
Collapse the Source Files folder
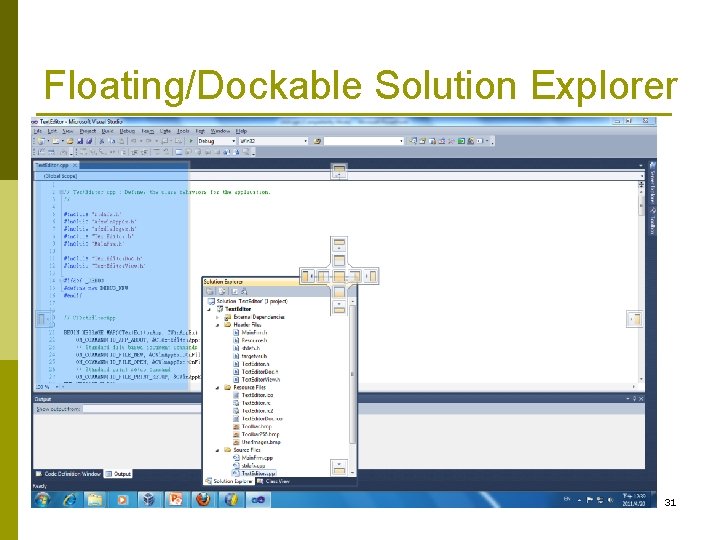[x=218, y=450]
